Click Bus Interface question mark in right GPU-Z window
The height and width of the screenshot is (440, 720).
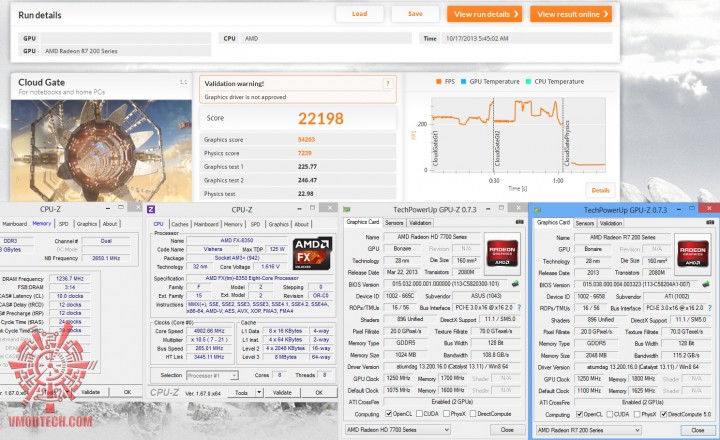[x=710, y=308]
